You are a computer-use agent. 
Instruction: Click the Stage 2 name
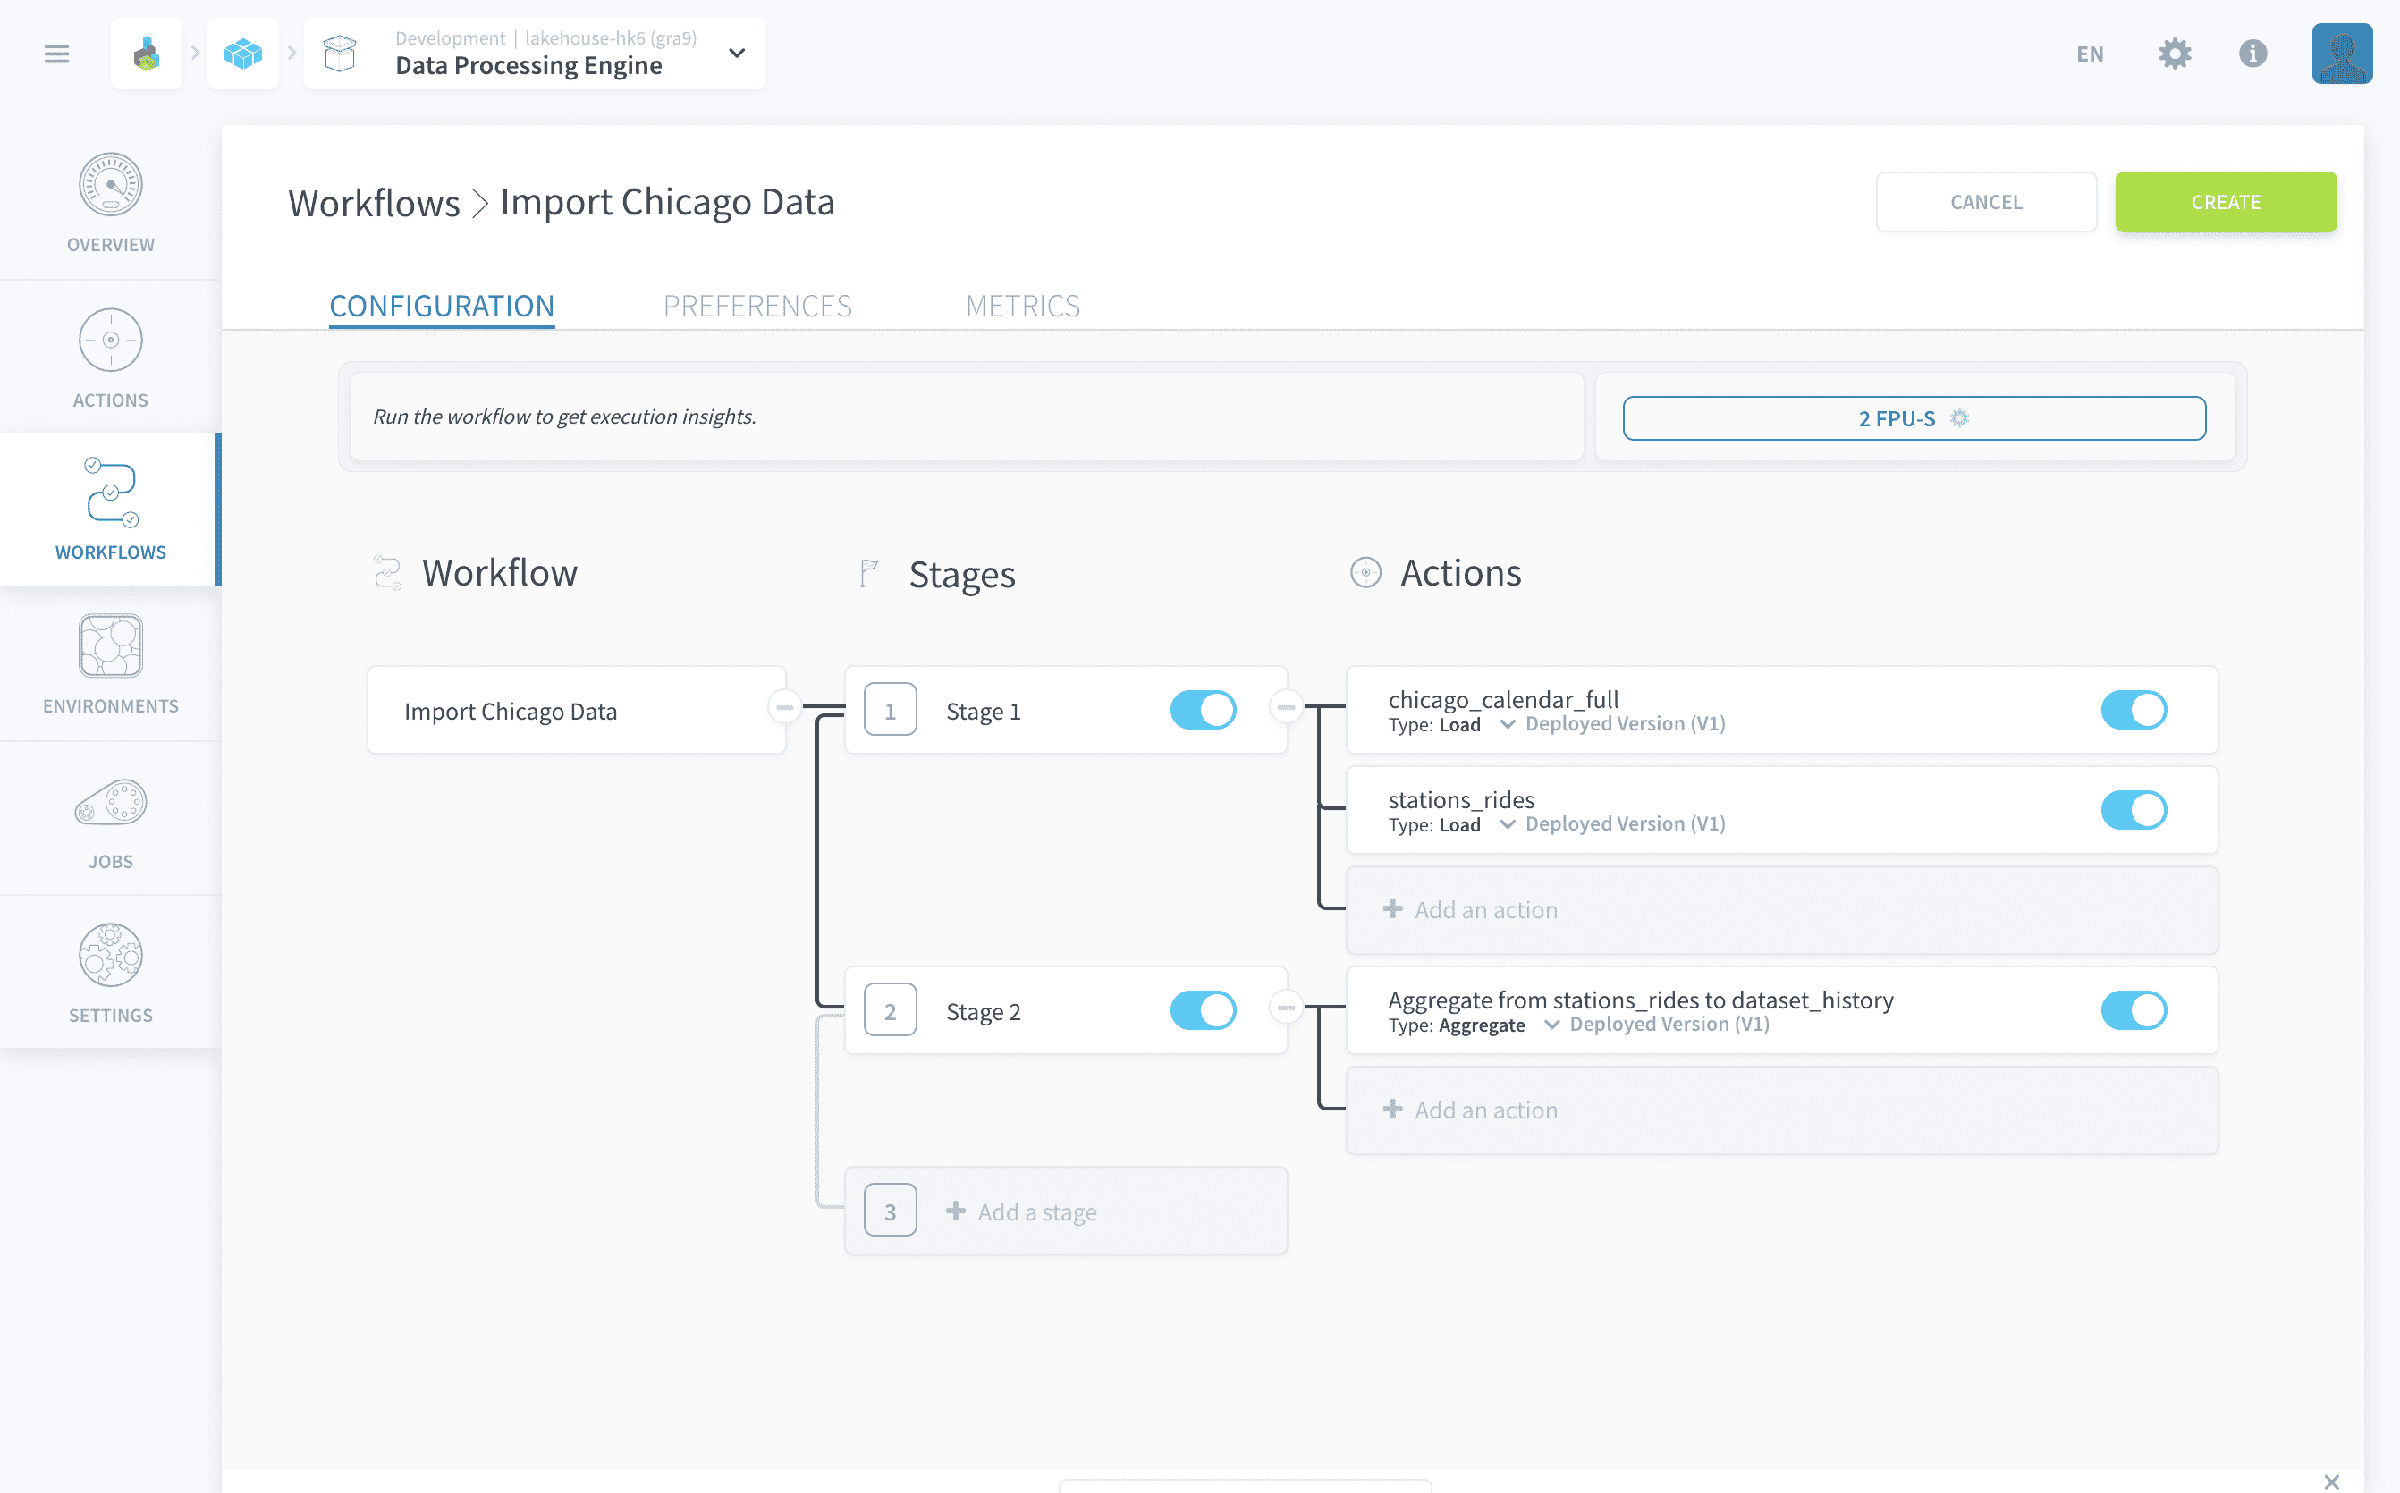coord(983,1012)
